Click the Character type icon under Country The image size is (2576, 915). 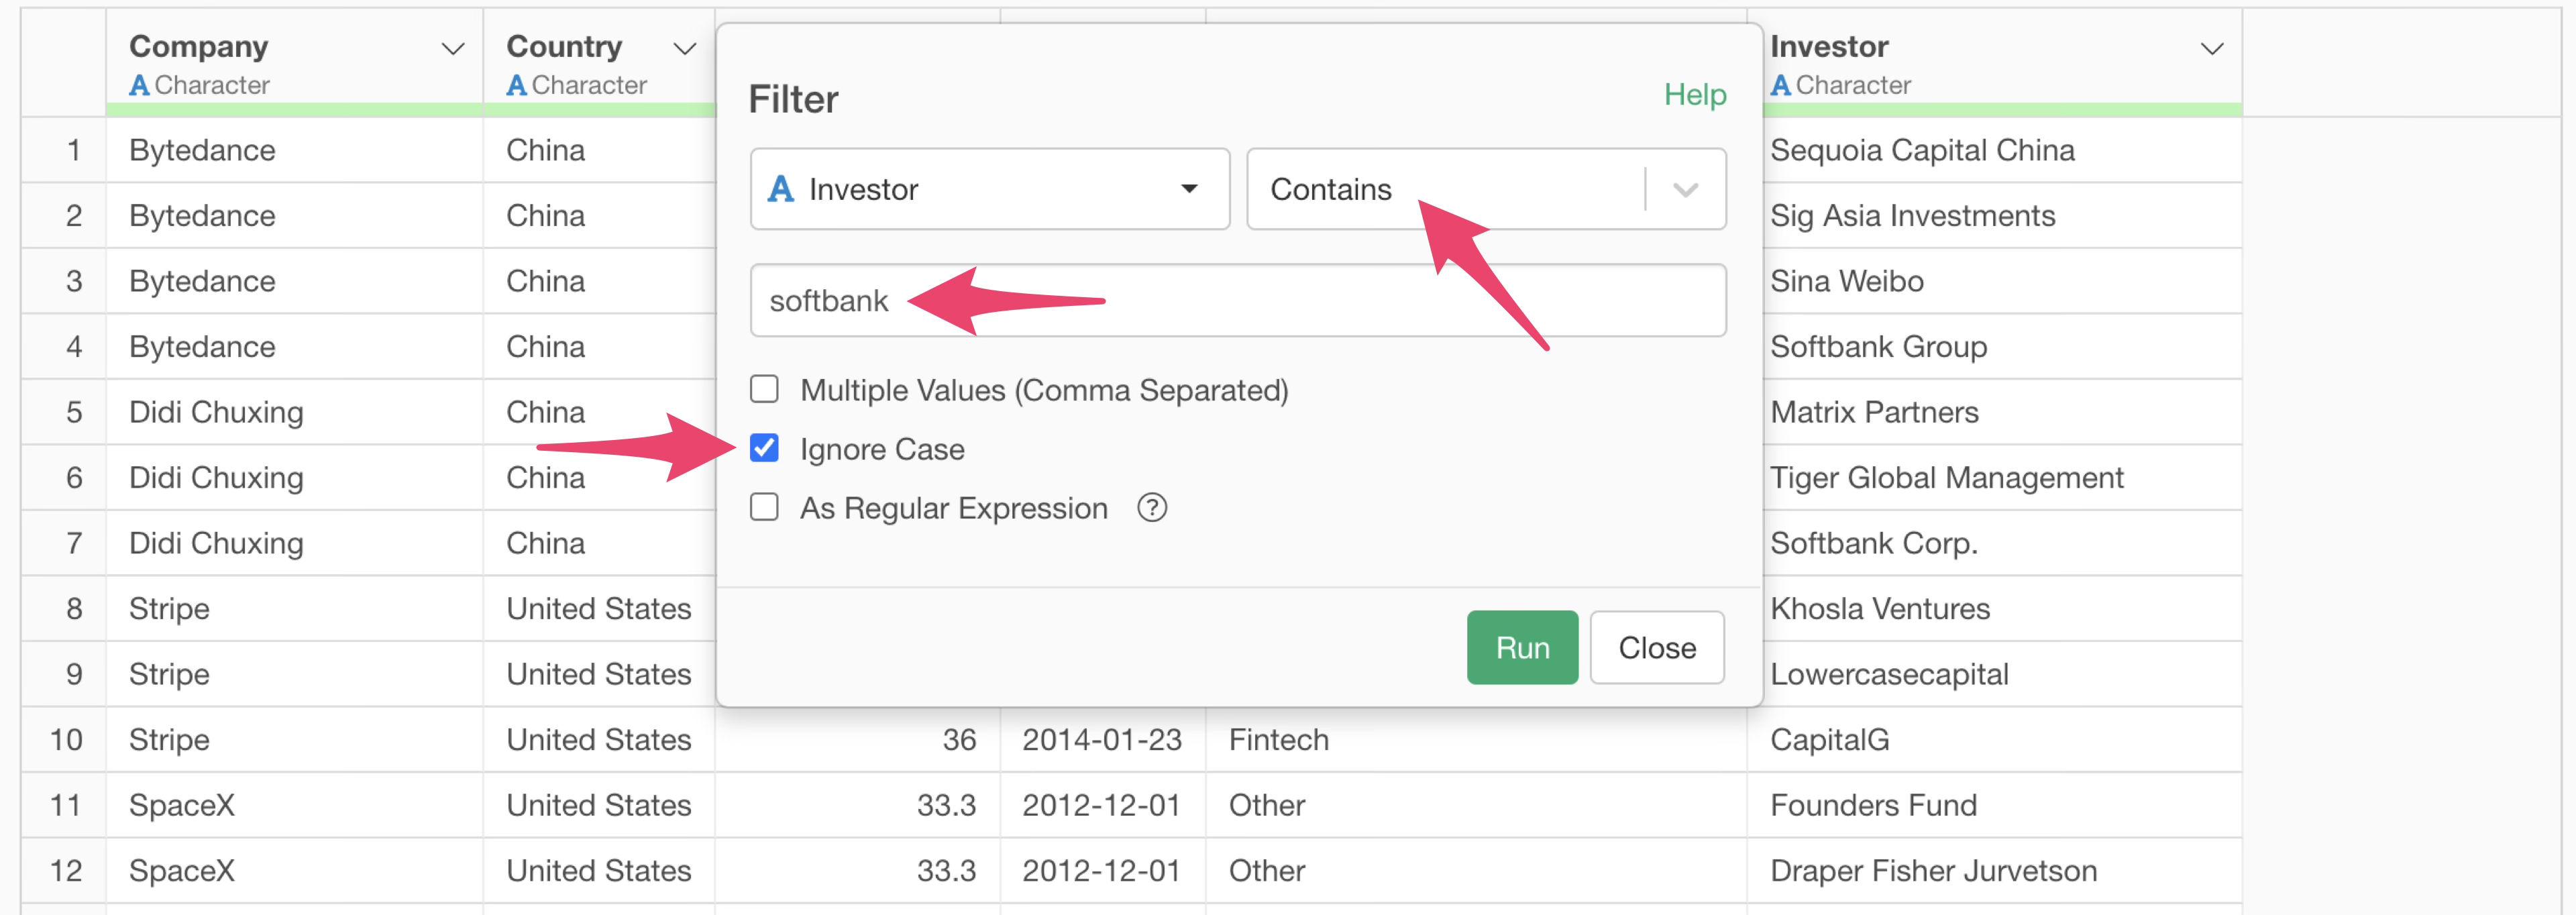pos(516,86)
